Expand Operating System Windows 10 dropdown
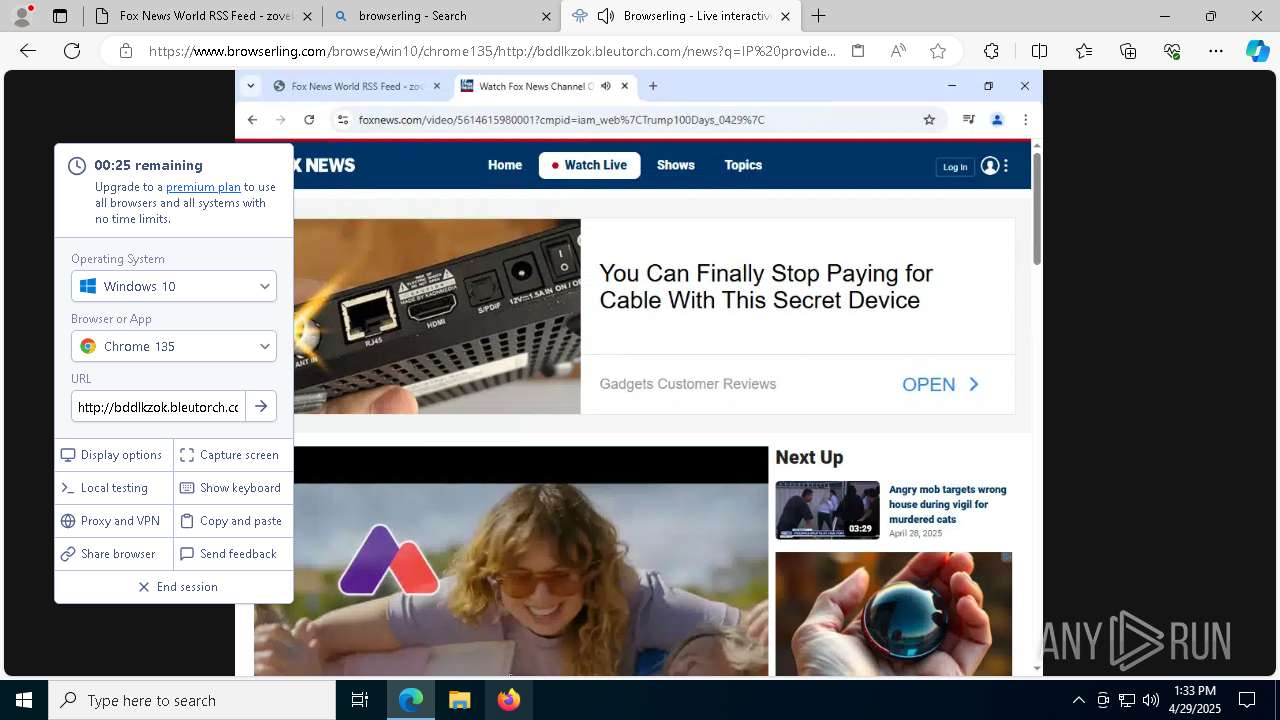 (174, 286)
